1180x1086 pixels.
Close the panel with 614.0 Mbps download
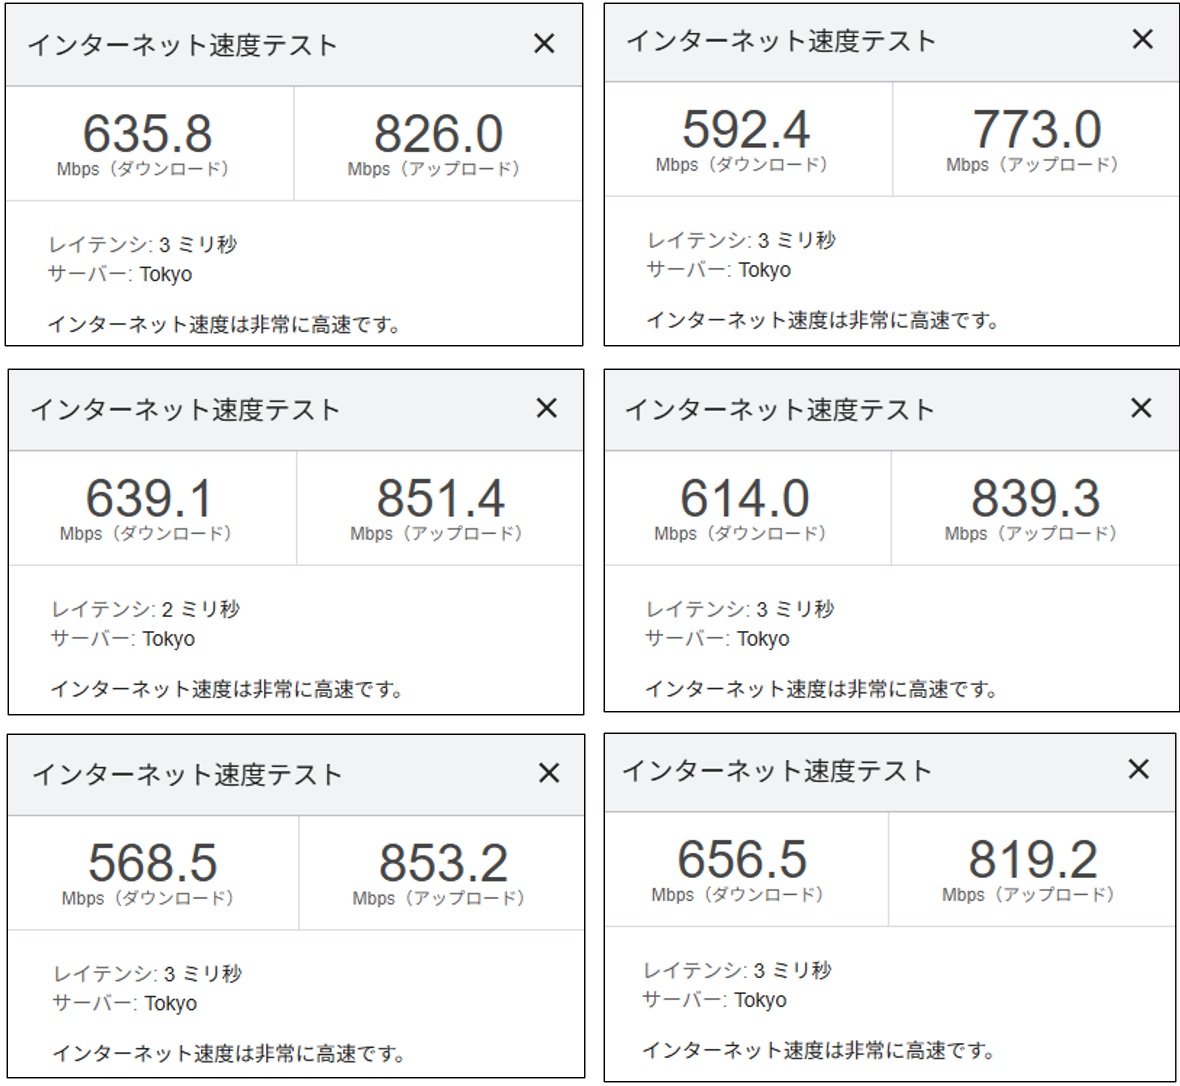click(x=1140, y=408)
